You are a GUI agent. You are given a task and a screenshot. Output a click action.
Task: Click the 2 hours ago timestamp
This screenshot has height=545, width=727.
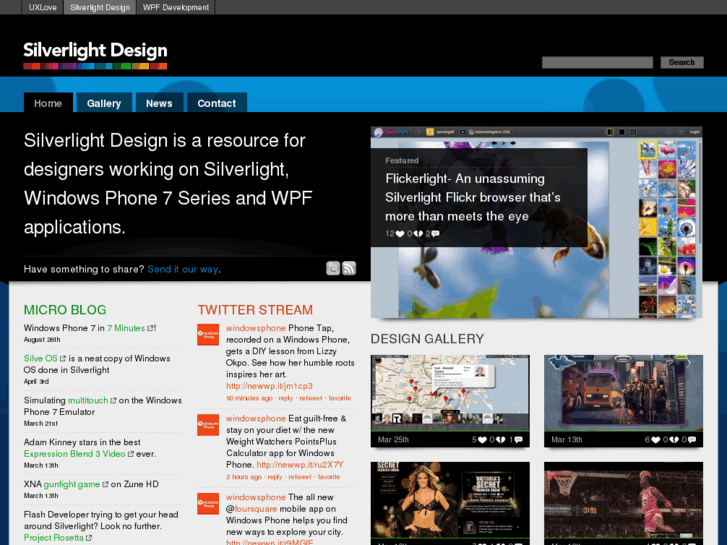[244, 477]
